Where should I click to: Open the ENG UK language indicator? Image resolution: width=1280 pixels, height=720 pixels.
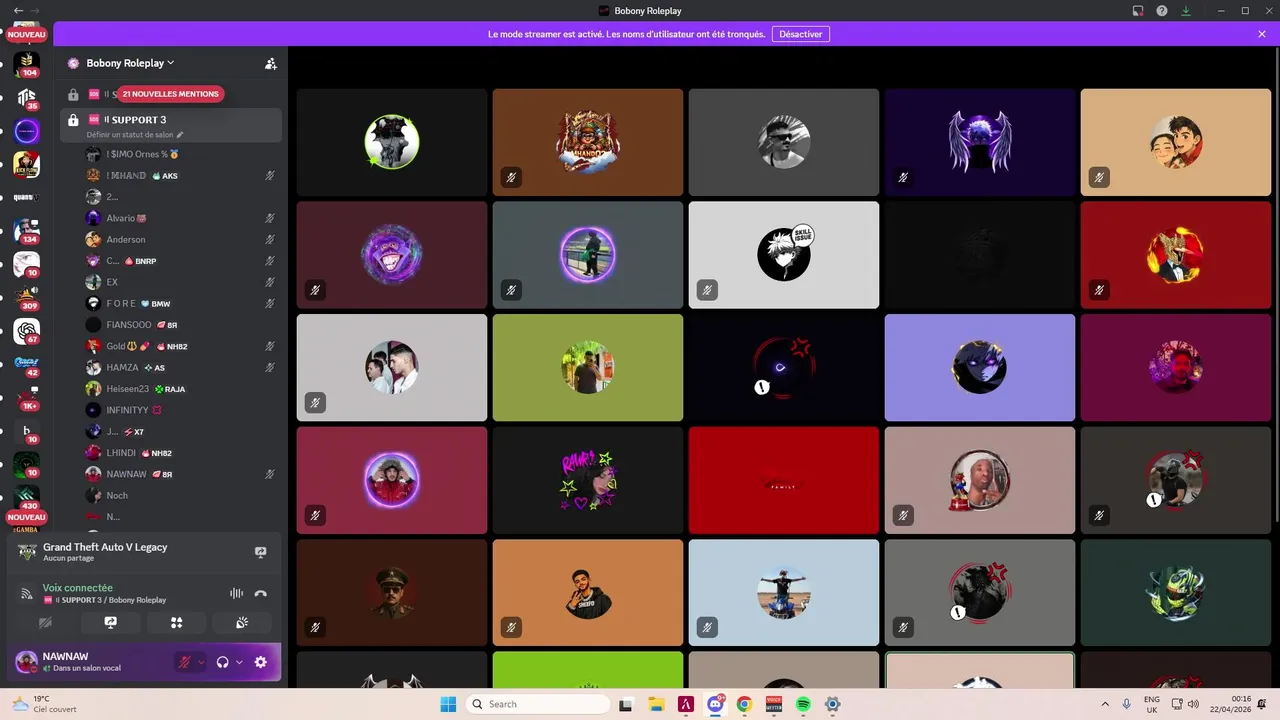click(x=1152, y=704)
